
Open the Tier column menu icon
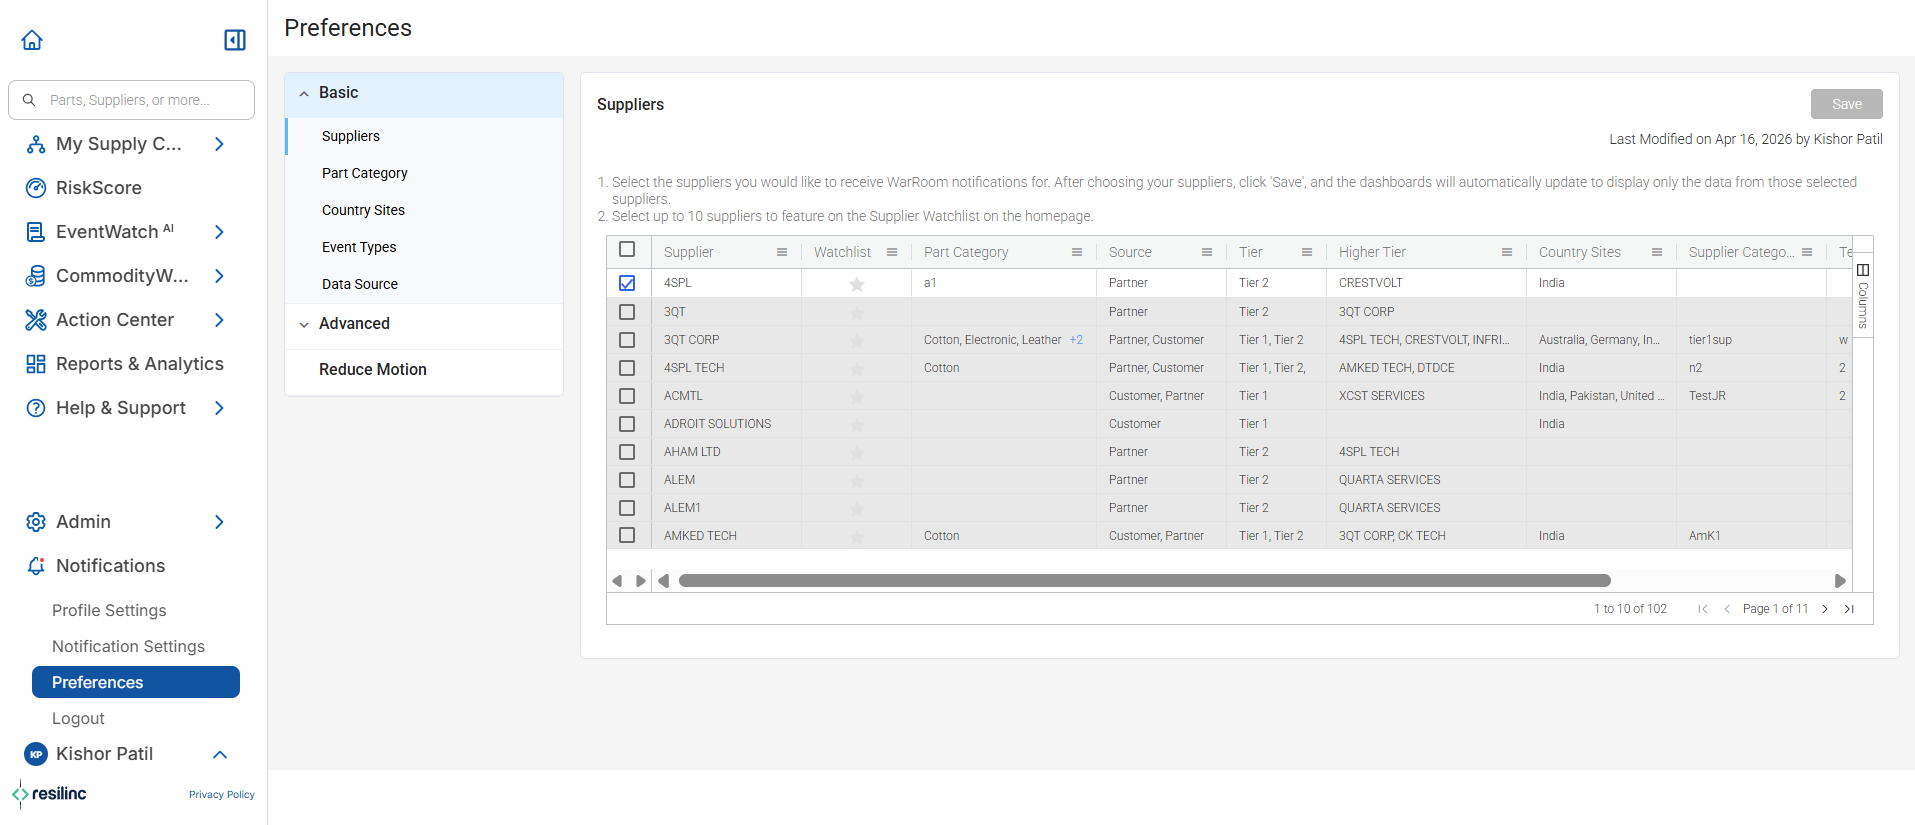pos(1307,252)
